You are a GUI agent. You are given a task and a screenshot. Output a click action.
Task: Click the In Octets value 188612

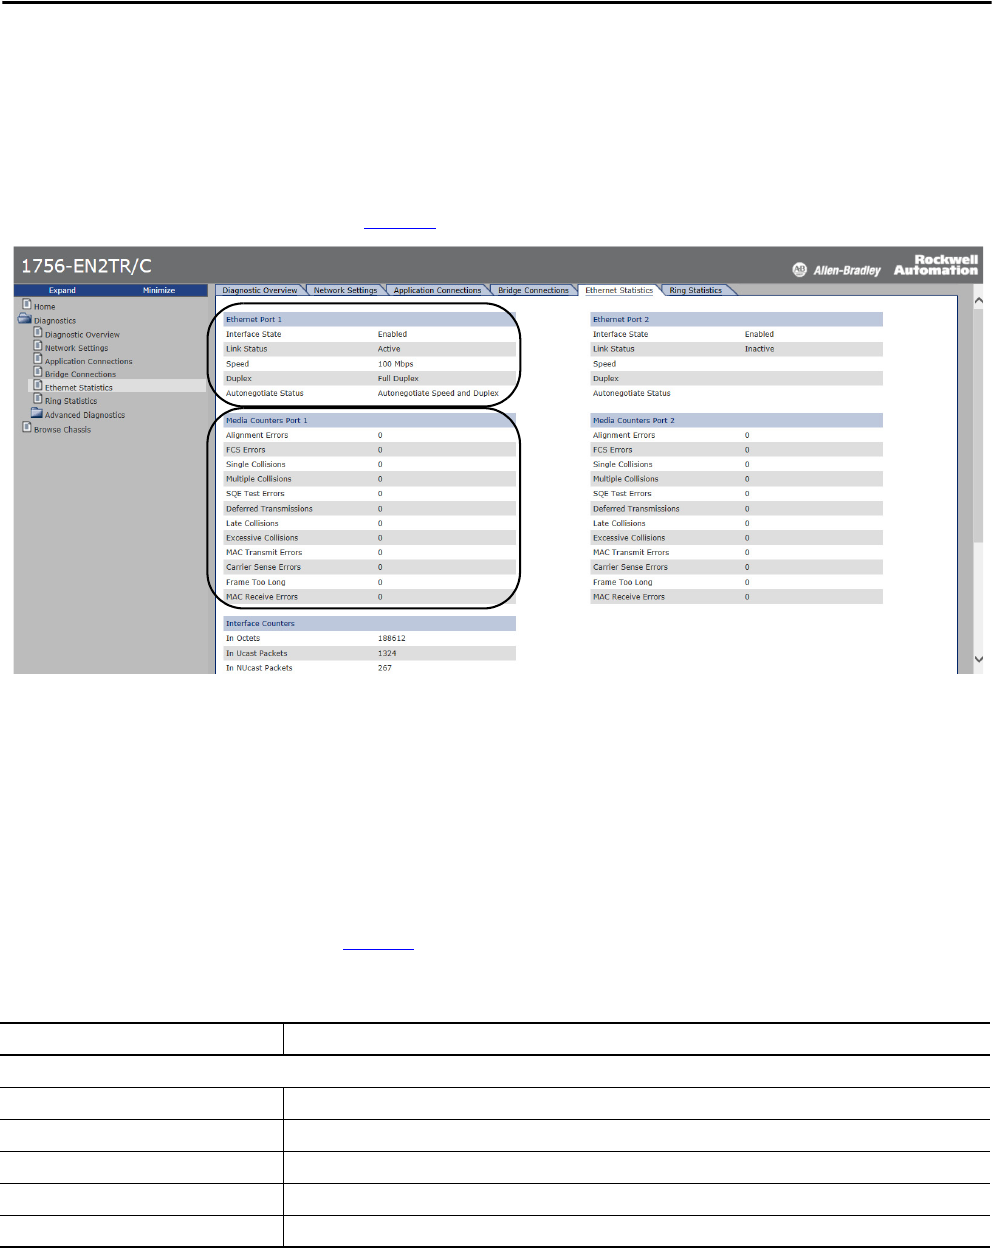392,638
